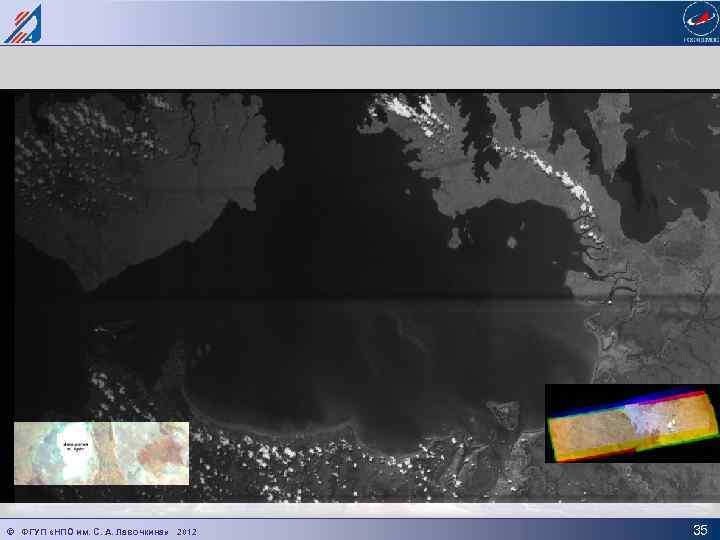Screen dimensions: 720x540
Task: Click the small label inside the pastel inset map
Action: coord(75,445)
